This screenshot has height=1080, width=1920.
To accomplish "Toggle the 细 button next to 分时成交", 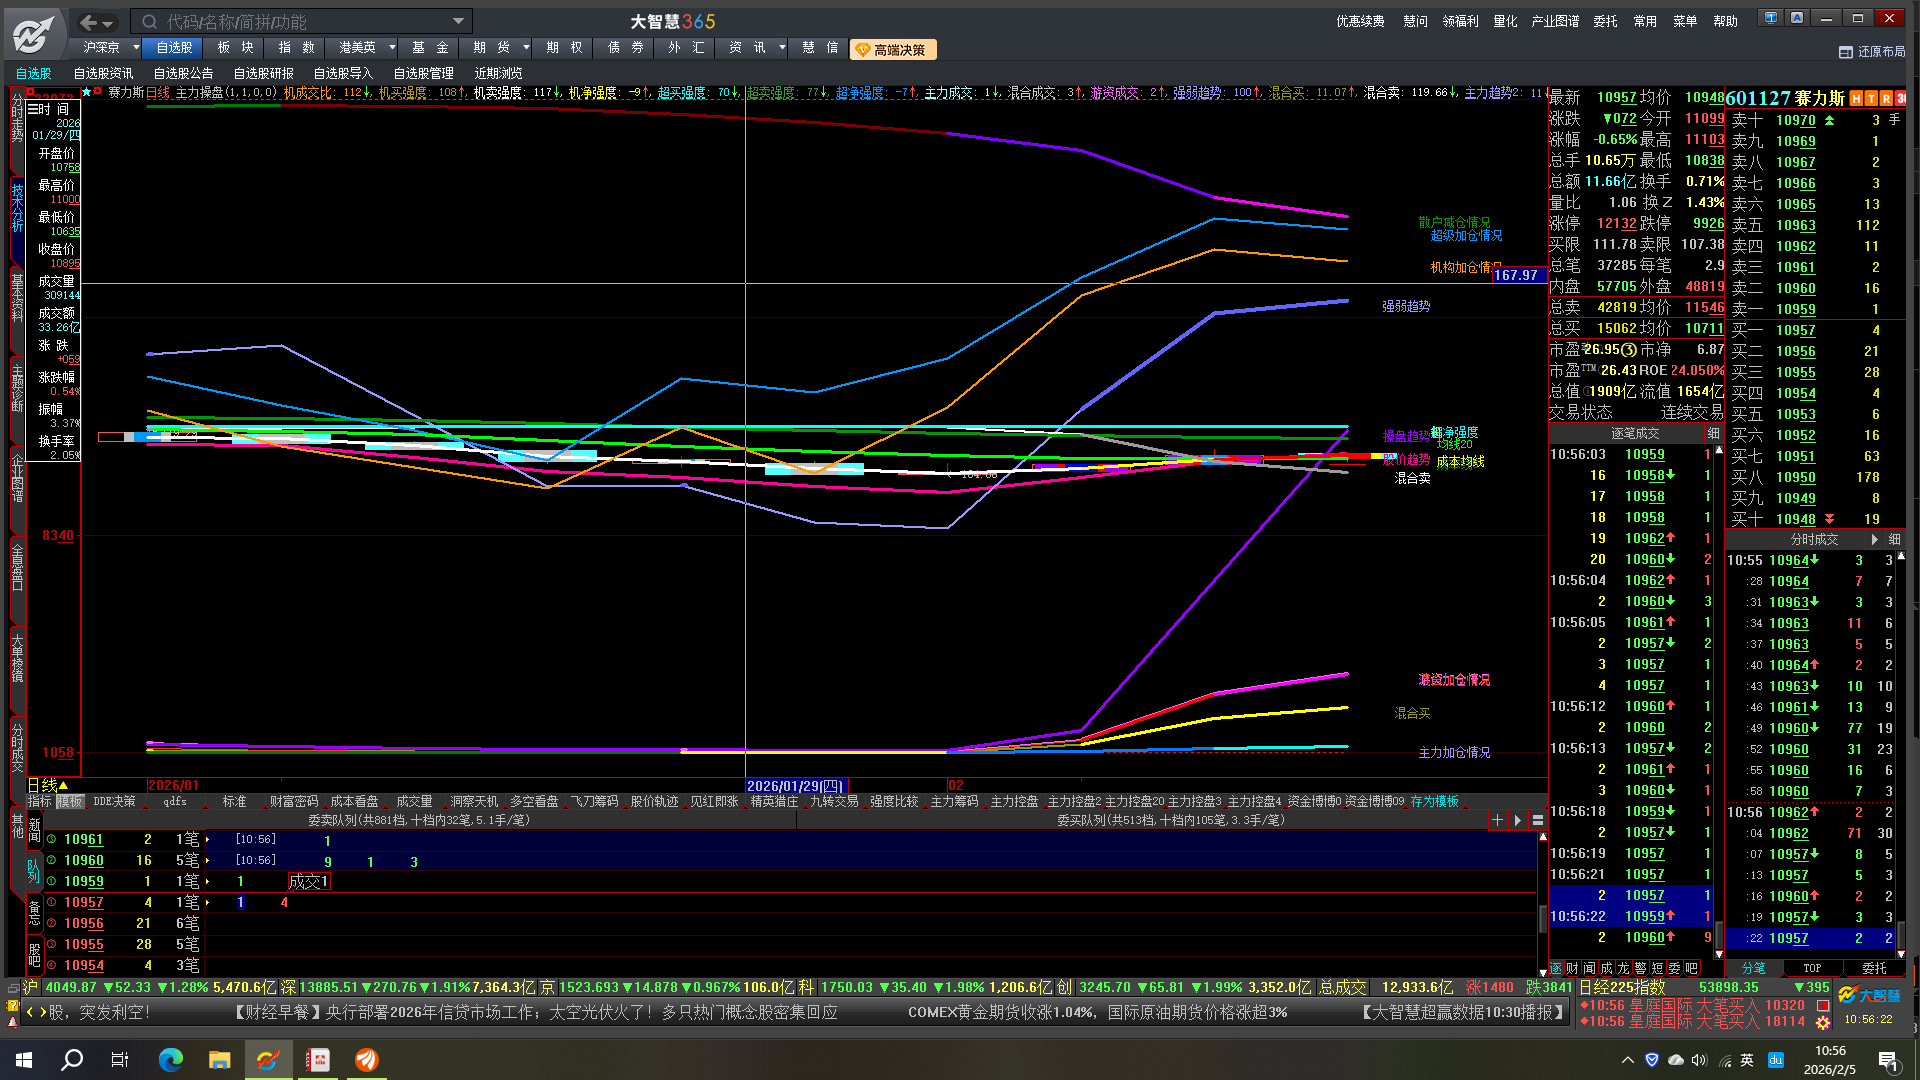I will tap(1894, 539).
